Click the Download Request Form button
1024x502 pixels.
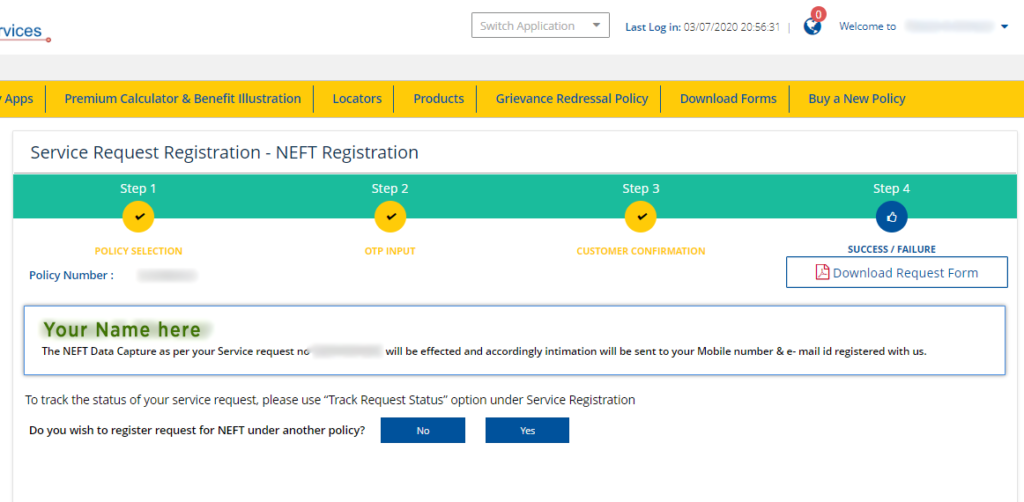pyautogui.click(x=896, y=273)
